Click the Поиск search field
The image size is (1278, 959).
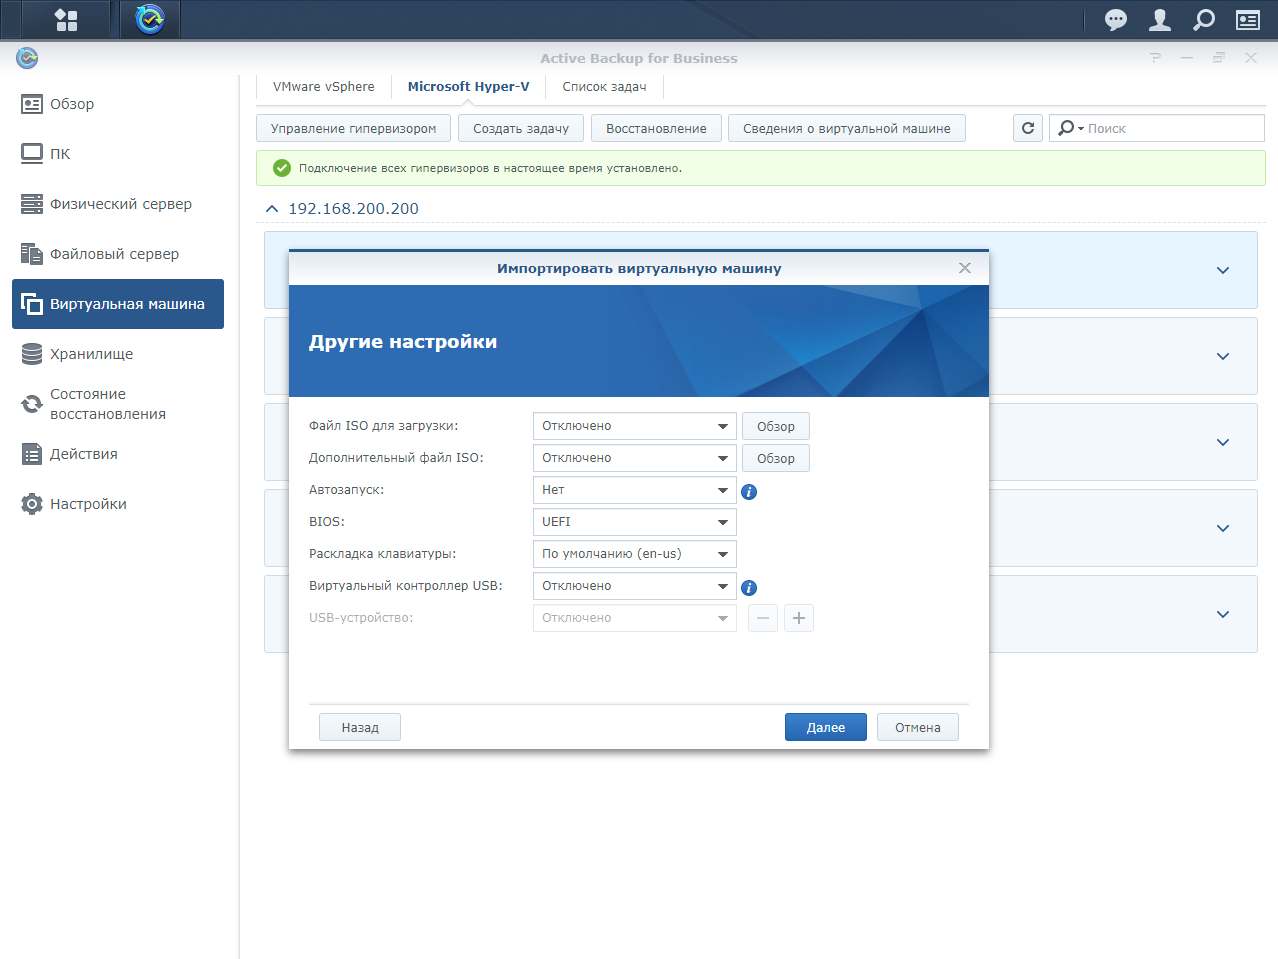tap(1157, 128)
